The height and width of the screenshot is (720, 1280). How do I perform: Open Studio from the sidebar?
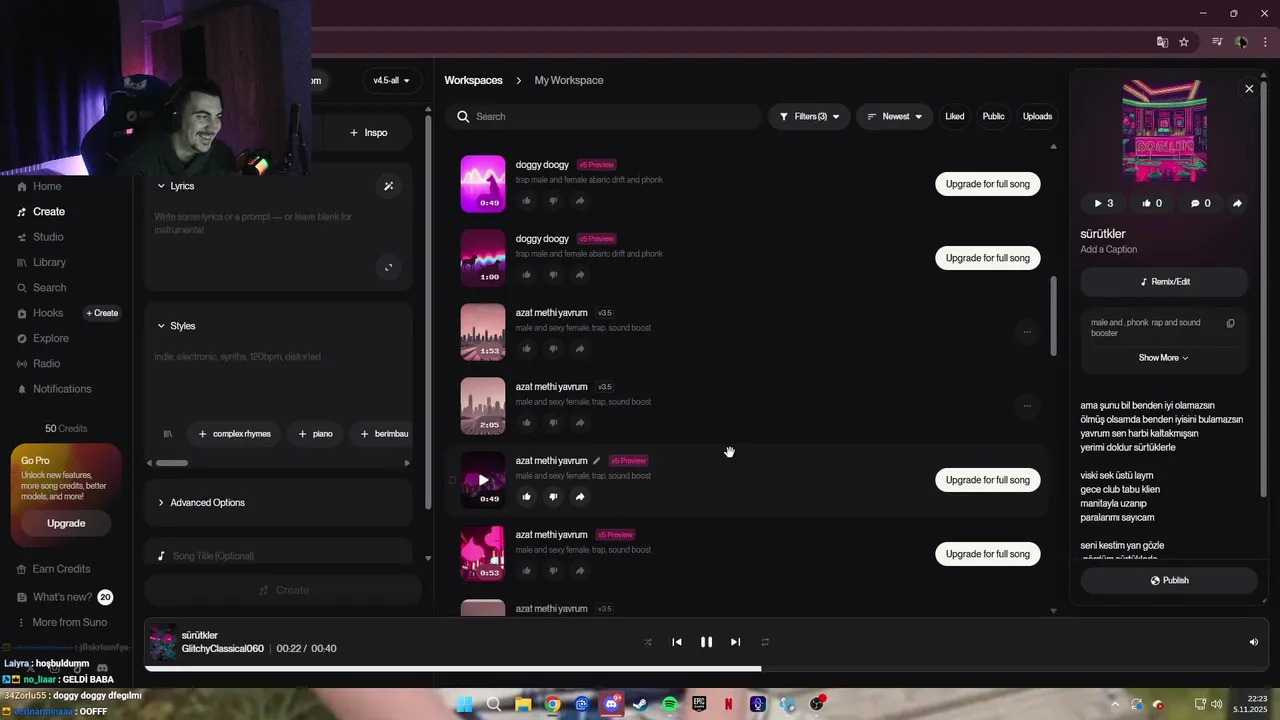48,237
